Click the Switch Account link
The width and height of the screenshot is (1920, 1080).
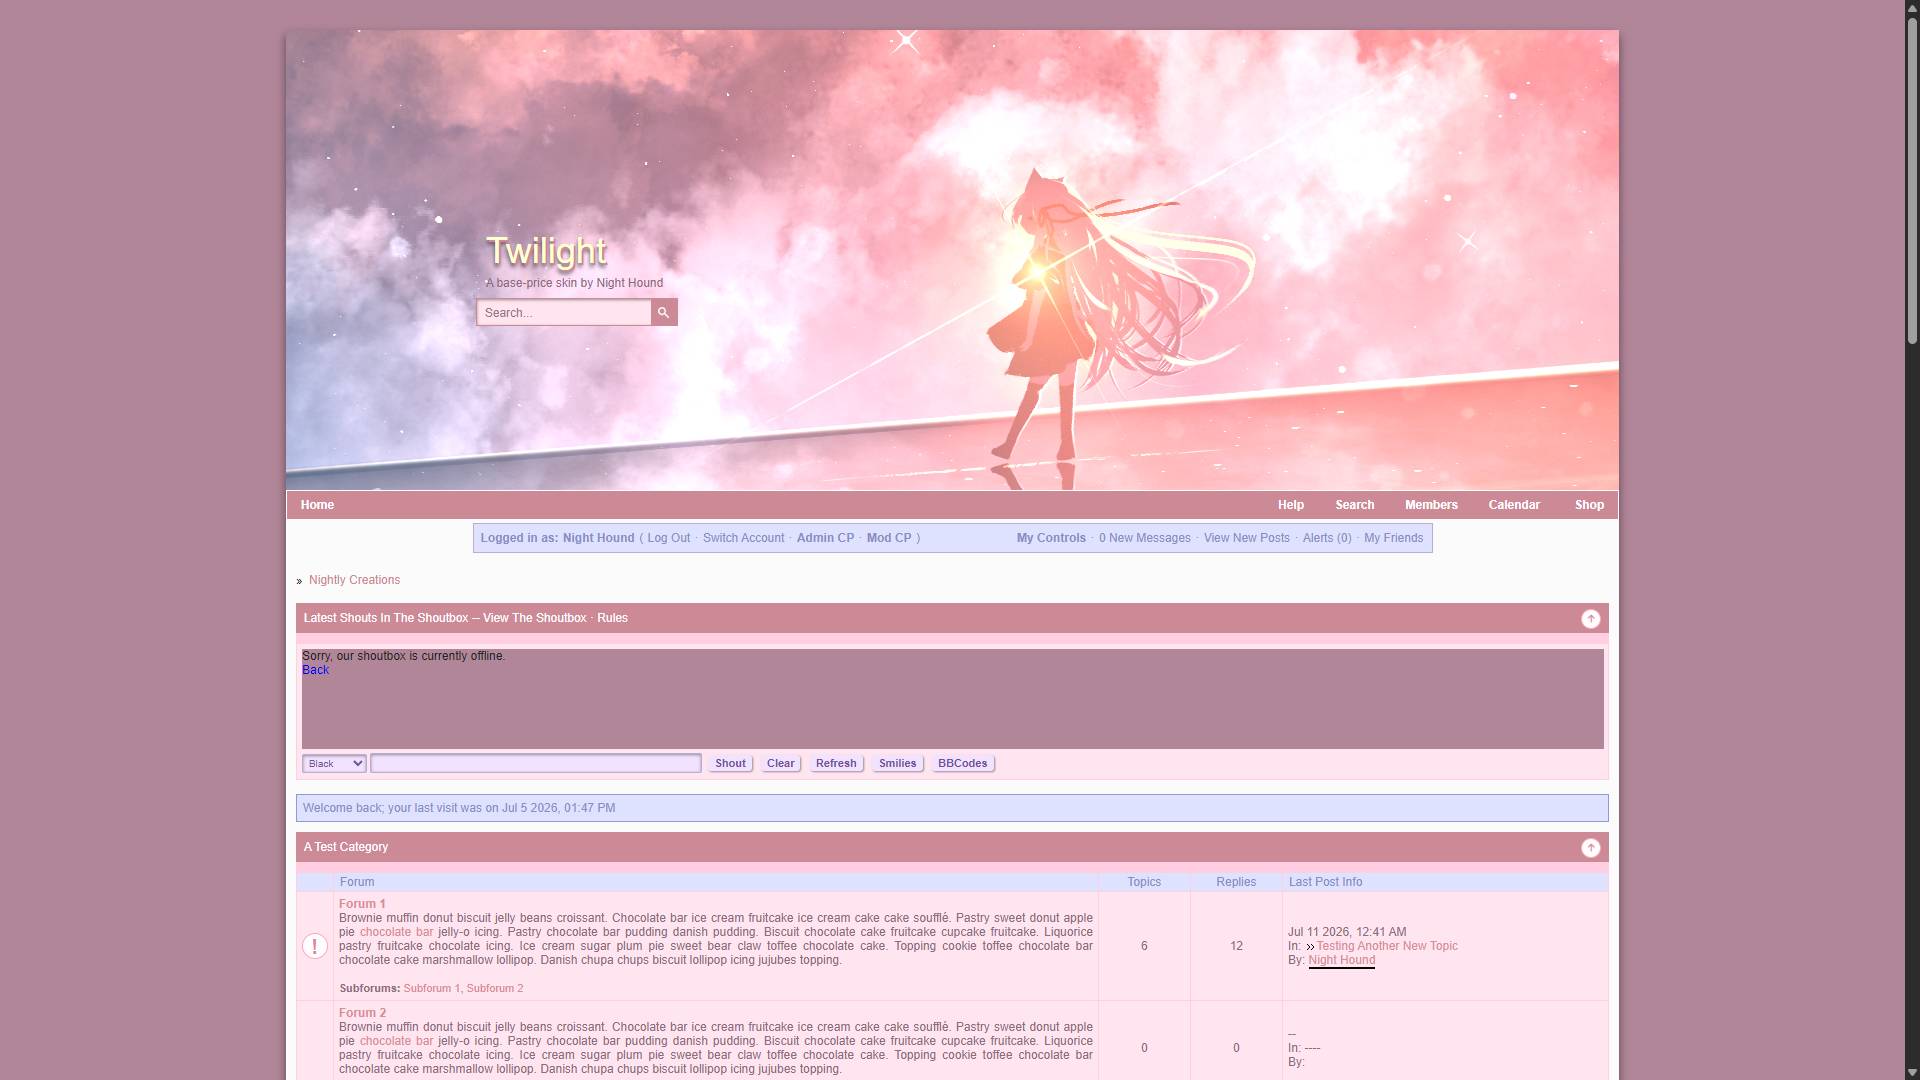743,538
